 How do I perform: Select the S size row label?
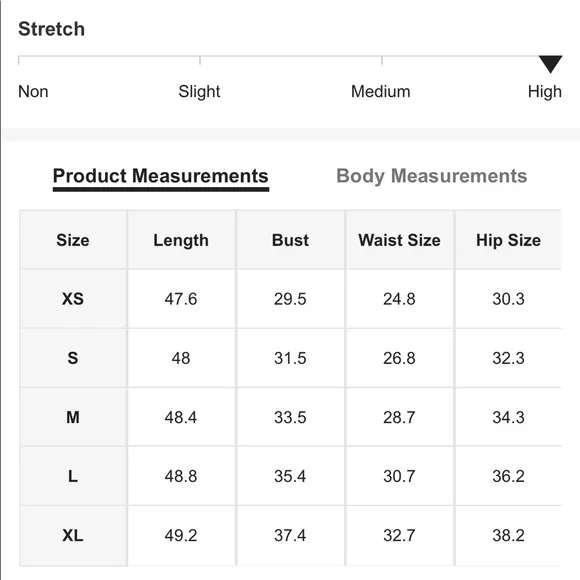[x=73, y=358]
